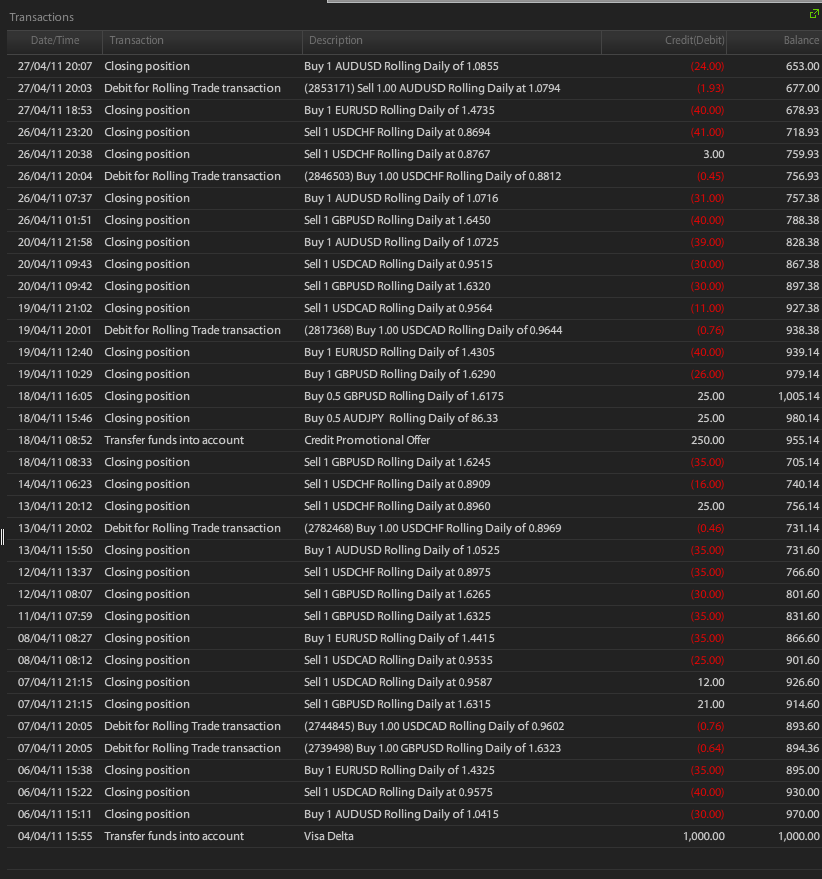Select 'Buy 1 AUDUSD Rolling Daily of 1.0716'
The width and height of the screenshot is (822, 879).
[401, 198]
